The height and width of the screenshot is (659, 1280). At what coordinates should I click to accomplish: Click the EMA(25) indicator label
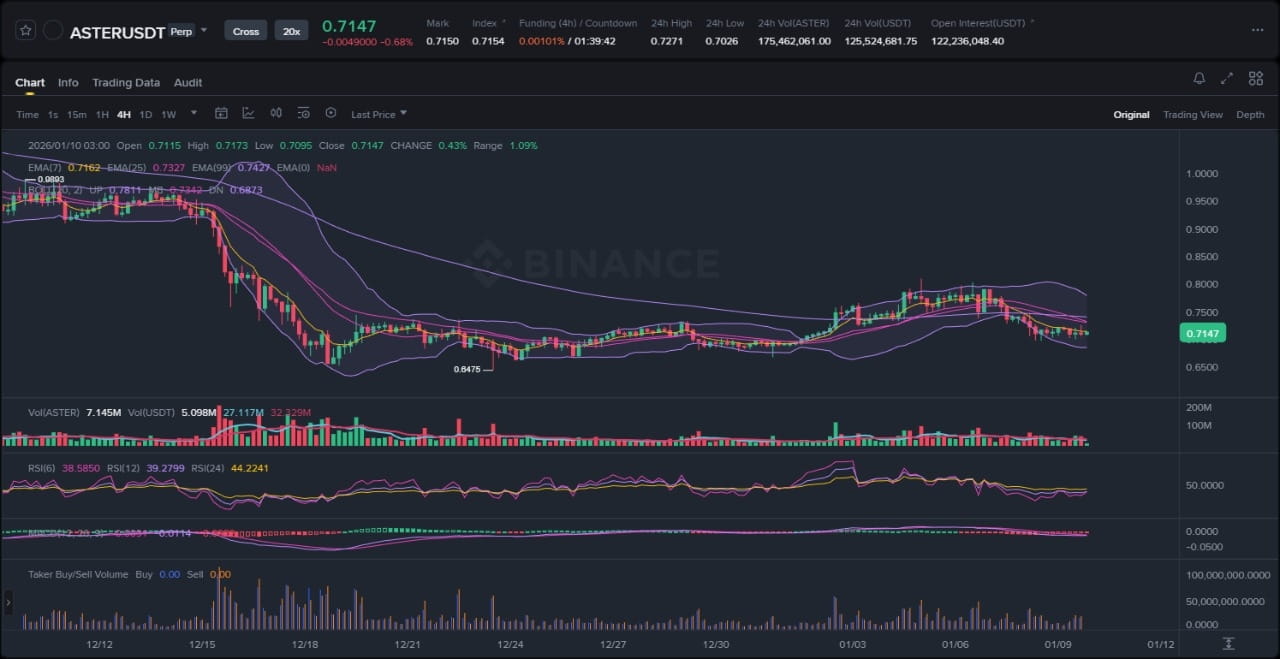coord(125,167)
